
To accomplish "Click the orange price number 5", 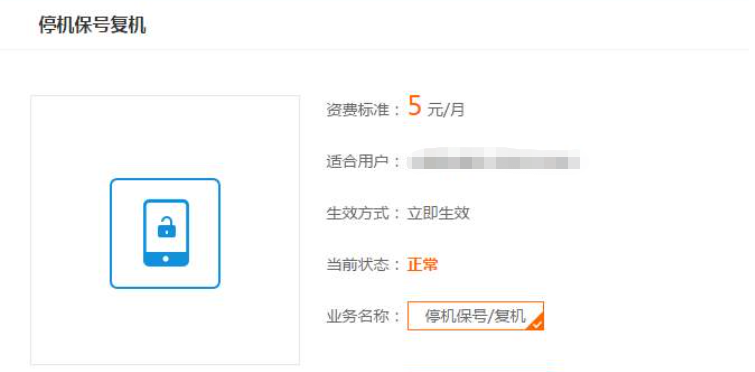I will tap(415, 106).
